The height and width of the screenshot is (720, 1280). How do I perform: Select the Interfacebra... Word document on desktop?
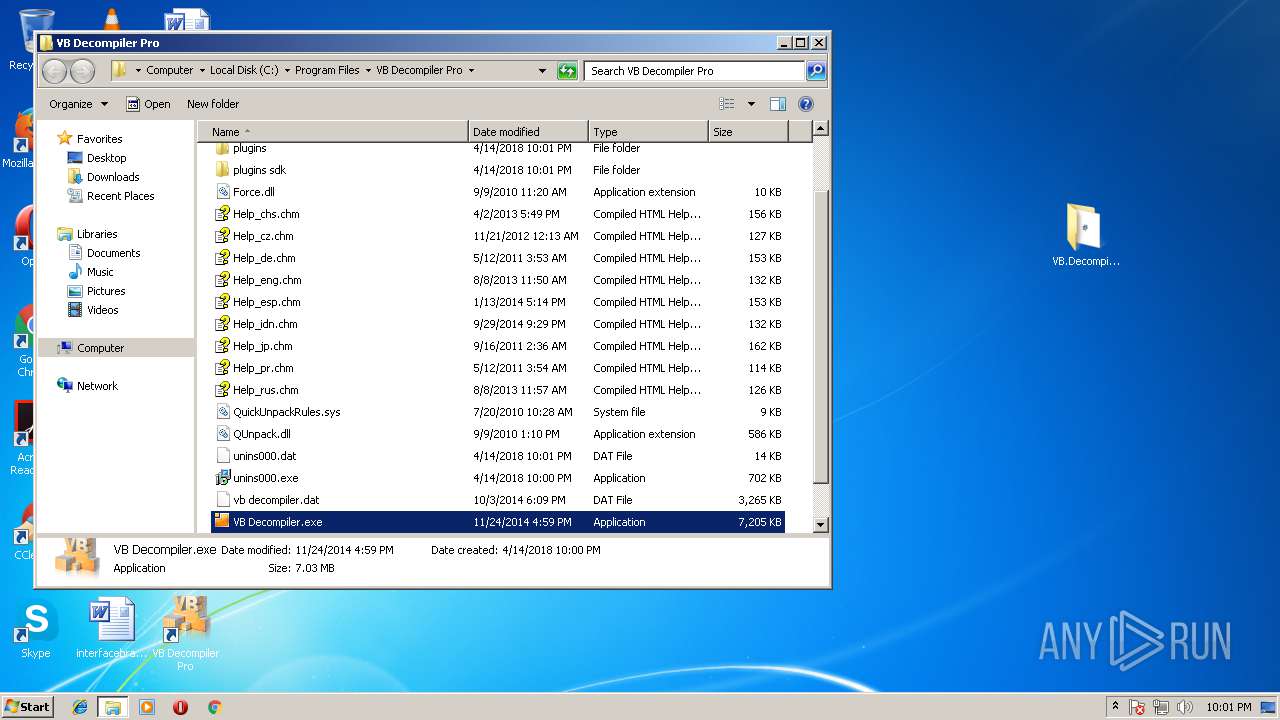(x=112, y=630)
